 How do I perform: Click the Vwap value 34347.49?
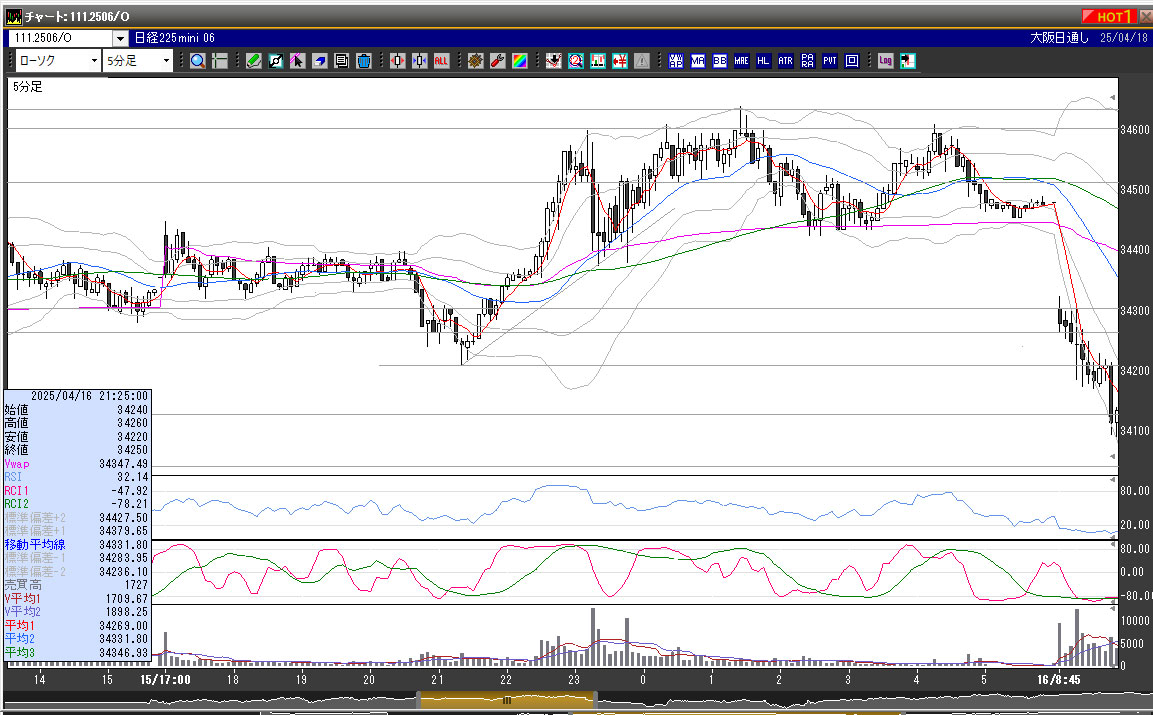point(123,463)
